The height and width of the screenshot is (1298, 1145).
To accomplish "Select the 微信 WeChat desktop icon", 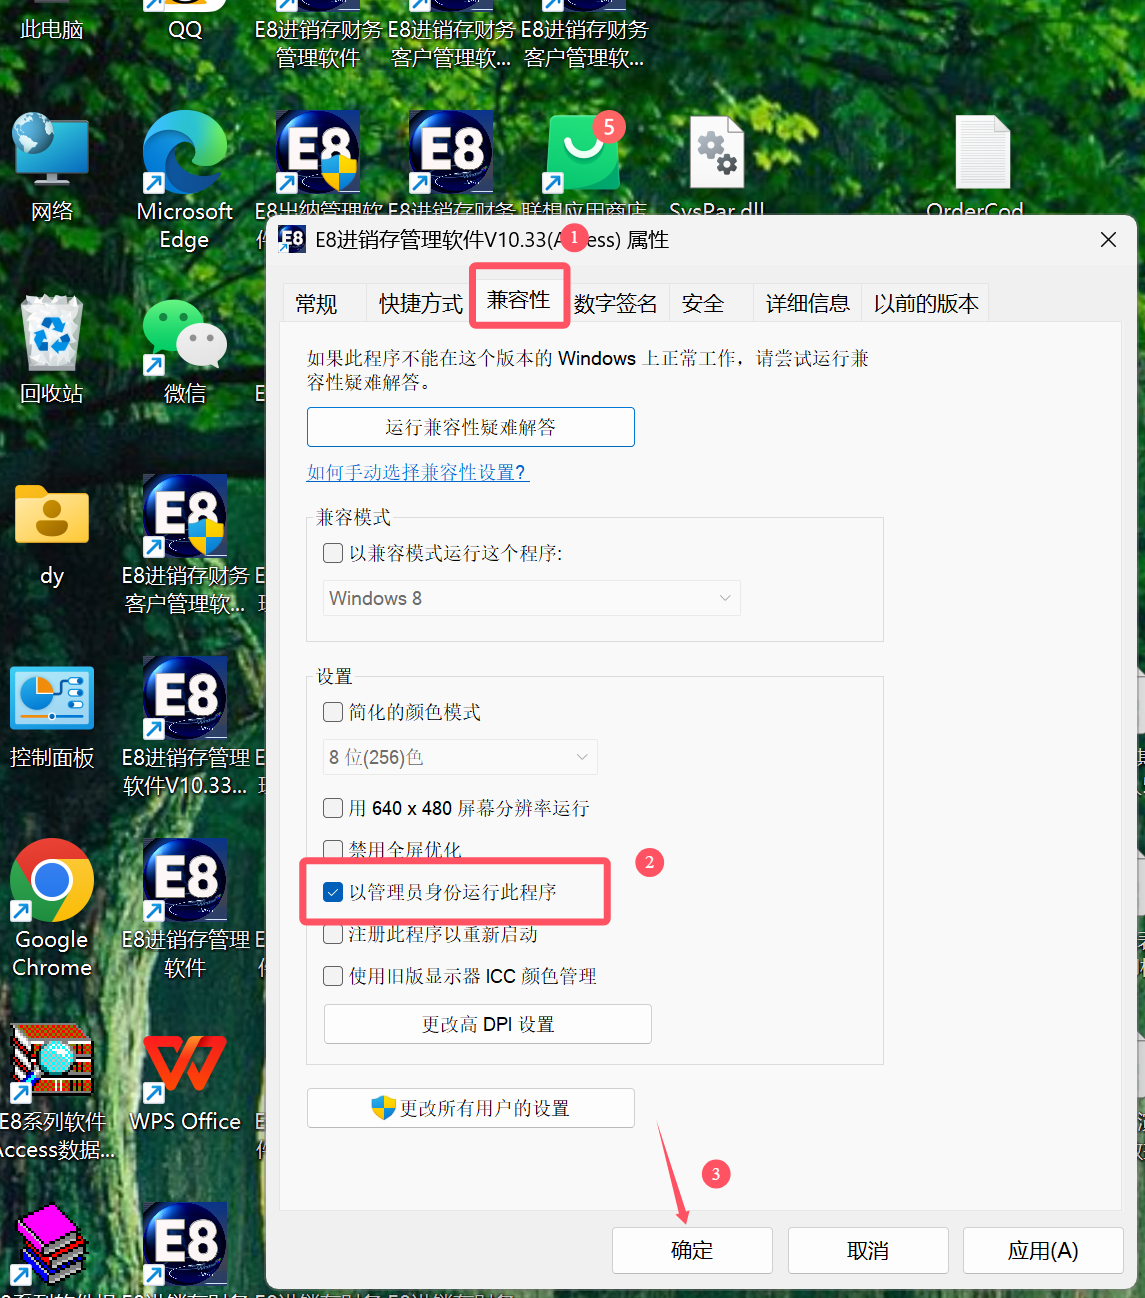I will coord(185,336).
